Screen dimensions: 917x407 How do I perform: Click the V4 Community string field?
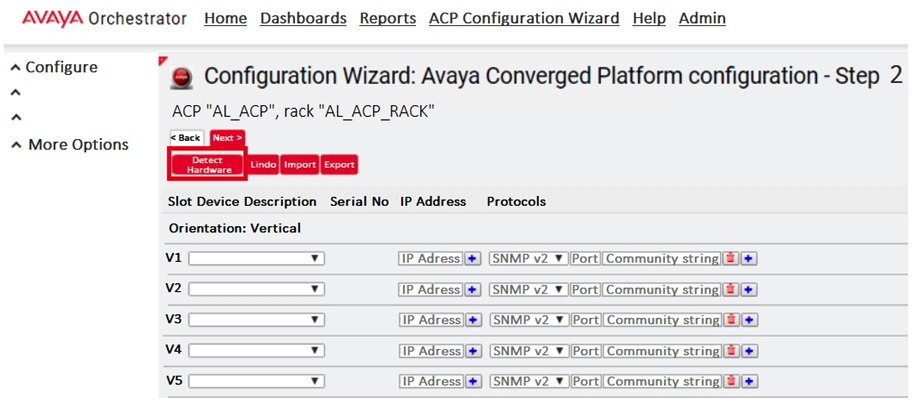[662, 351]
